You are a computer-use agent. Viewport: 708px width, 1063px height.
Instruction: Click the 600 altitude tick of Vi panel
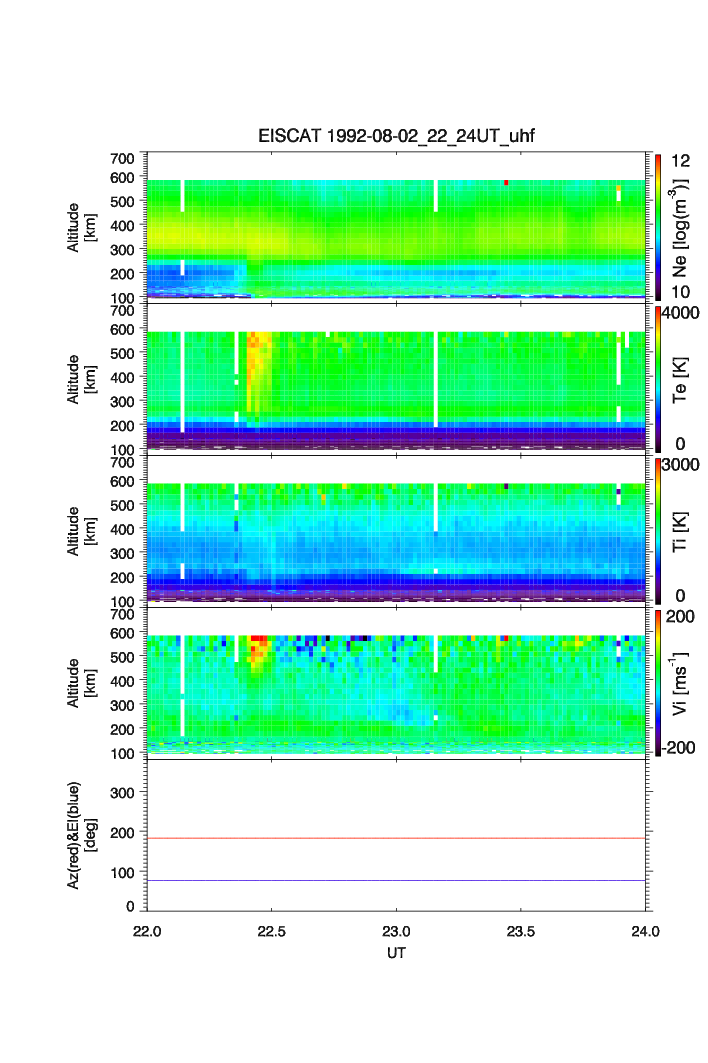point(122,633)
